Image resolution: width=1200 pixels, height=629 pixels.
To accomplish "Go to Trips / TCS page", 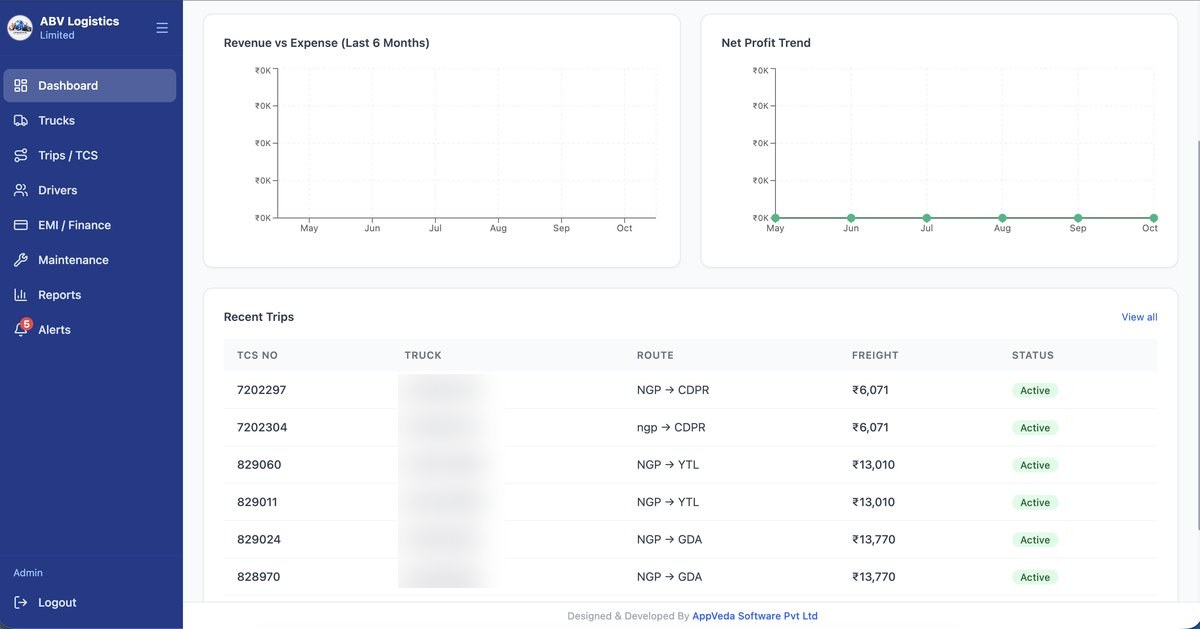I will click(90, 156).
